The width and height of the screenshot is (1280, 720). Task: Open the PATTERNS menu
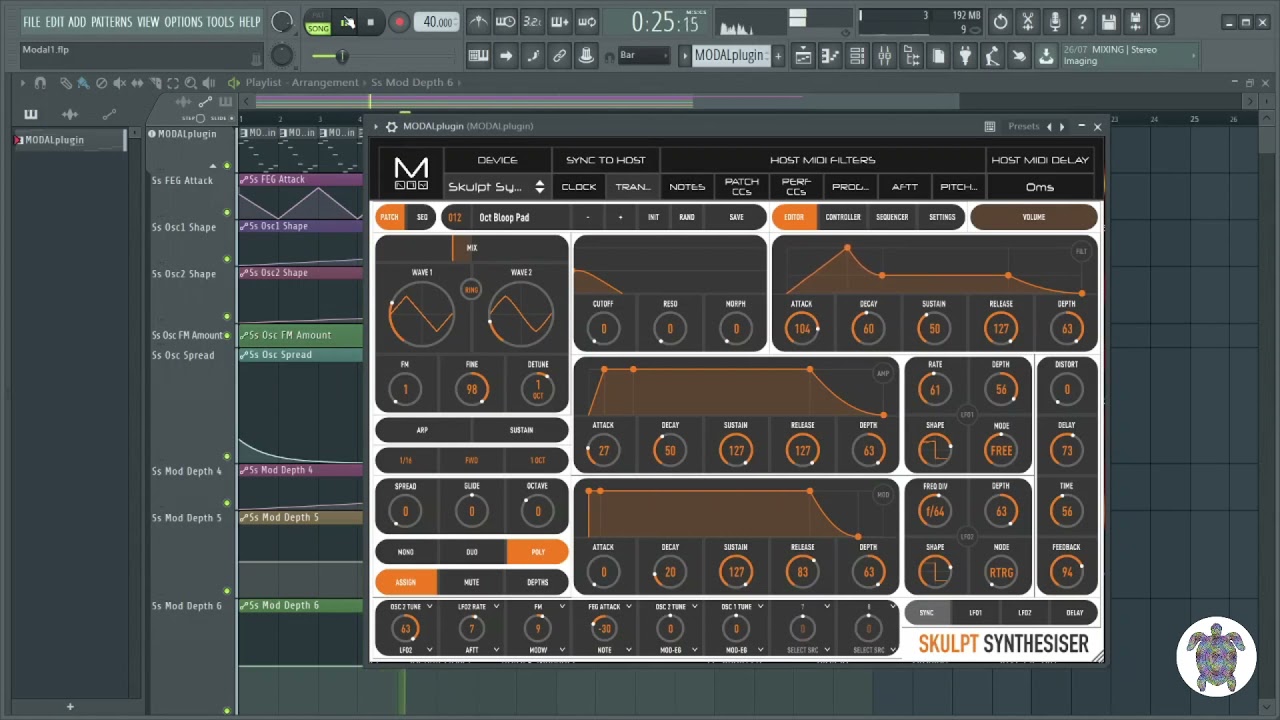[111, 22]
